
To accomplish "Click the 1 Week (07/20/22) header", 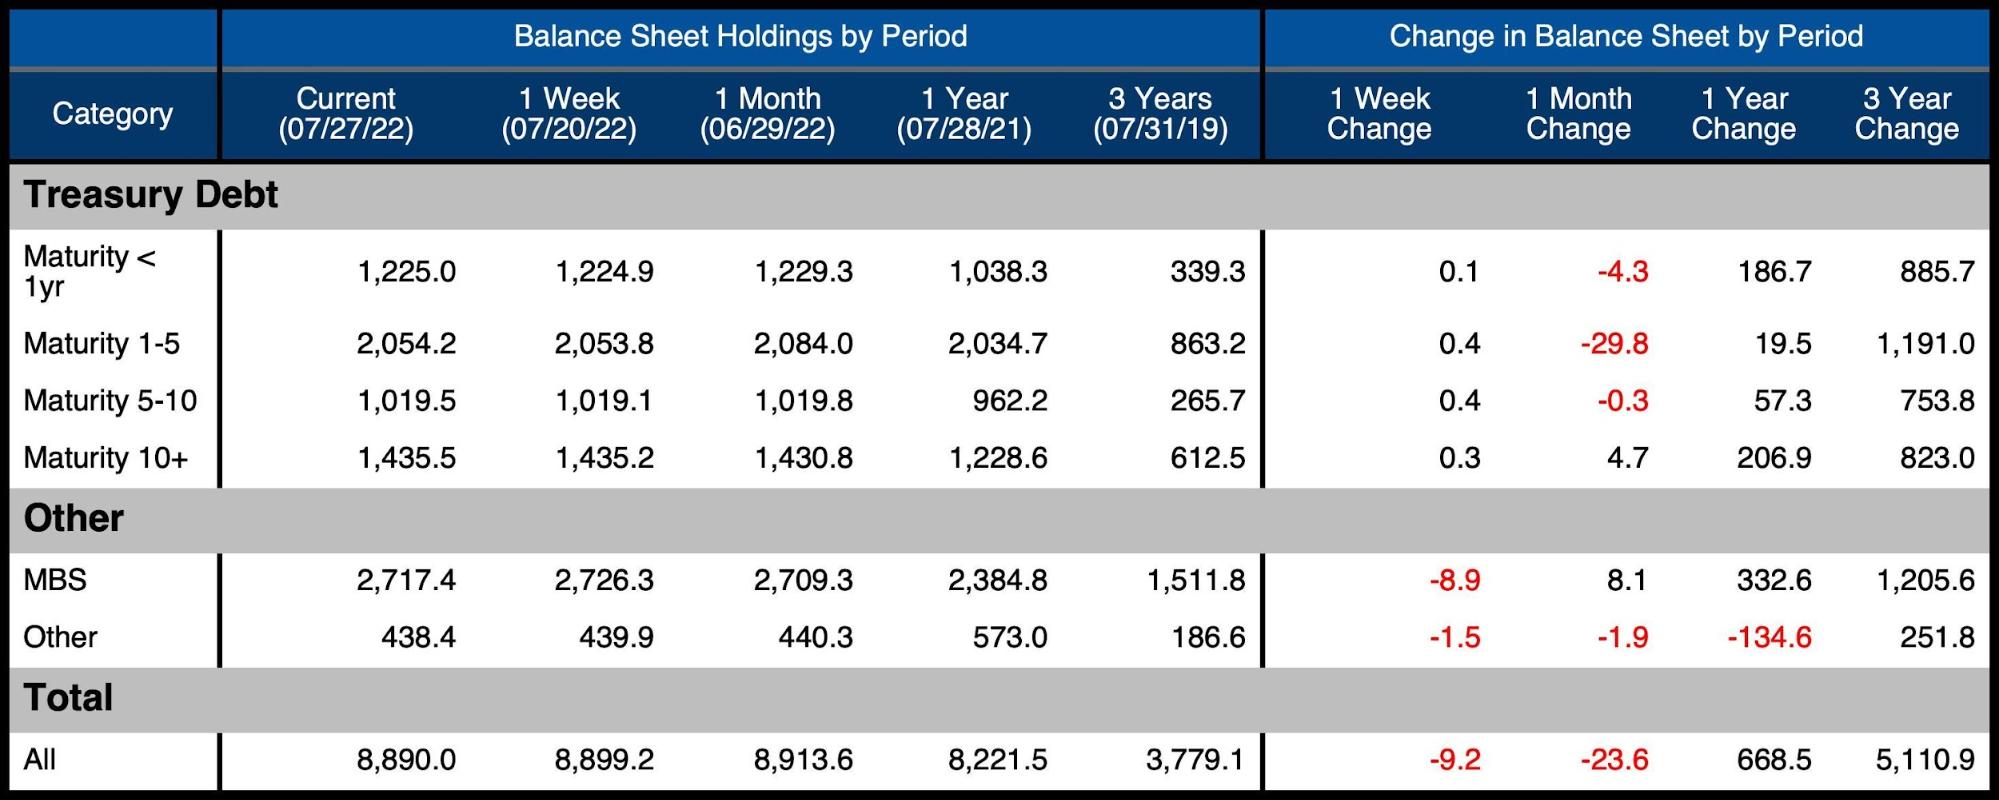I will pos(569,114).
